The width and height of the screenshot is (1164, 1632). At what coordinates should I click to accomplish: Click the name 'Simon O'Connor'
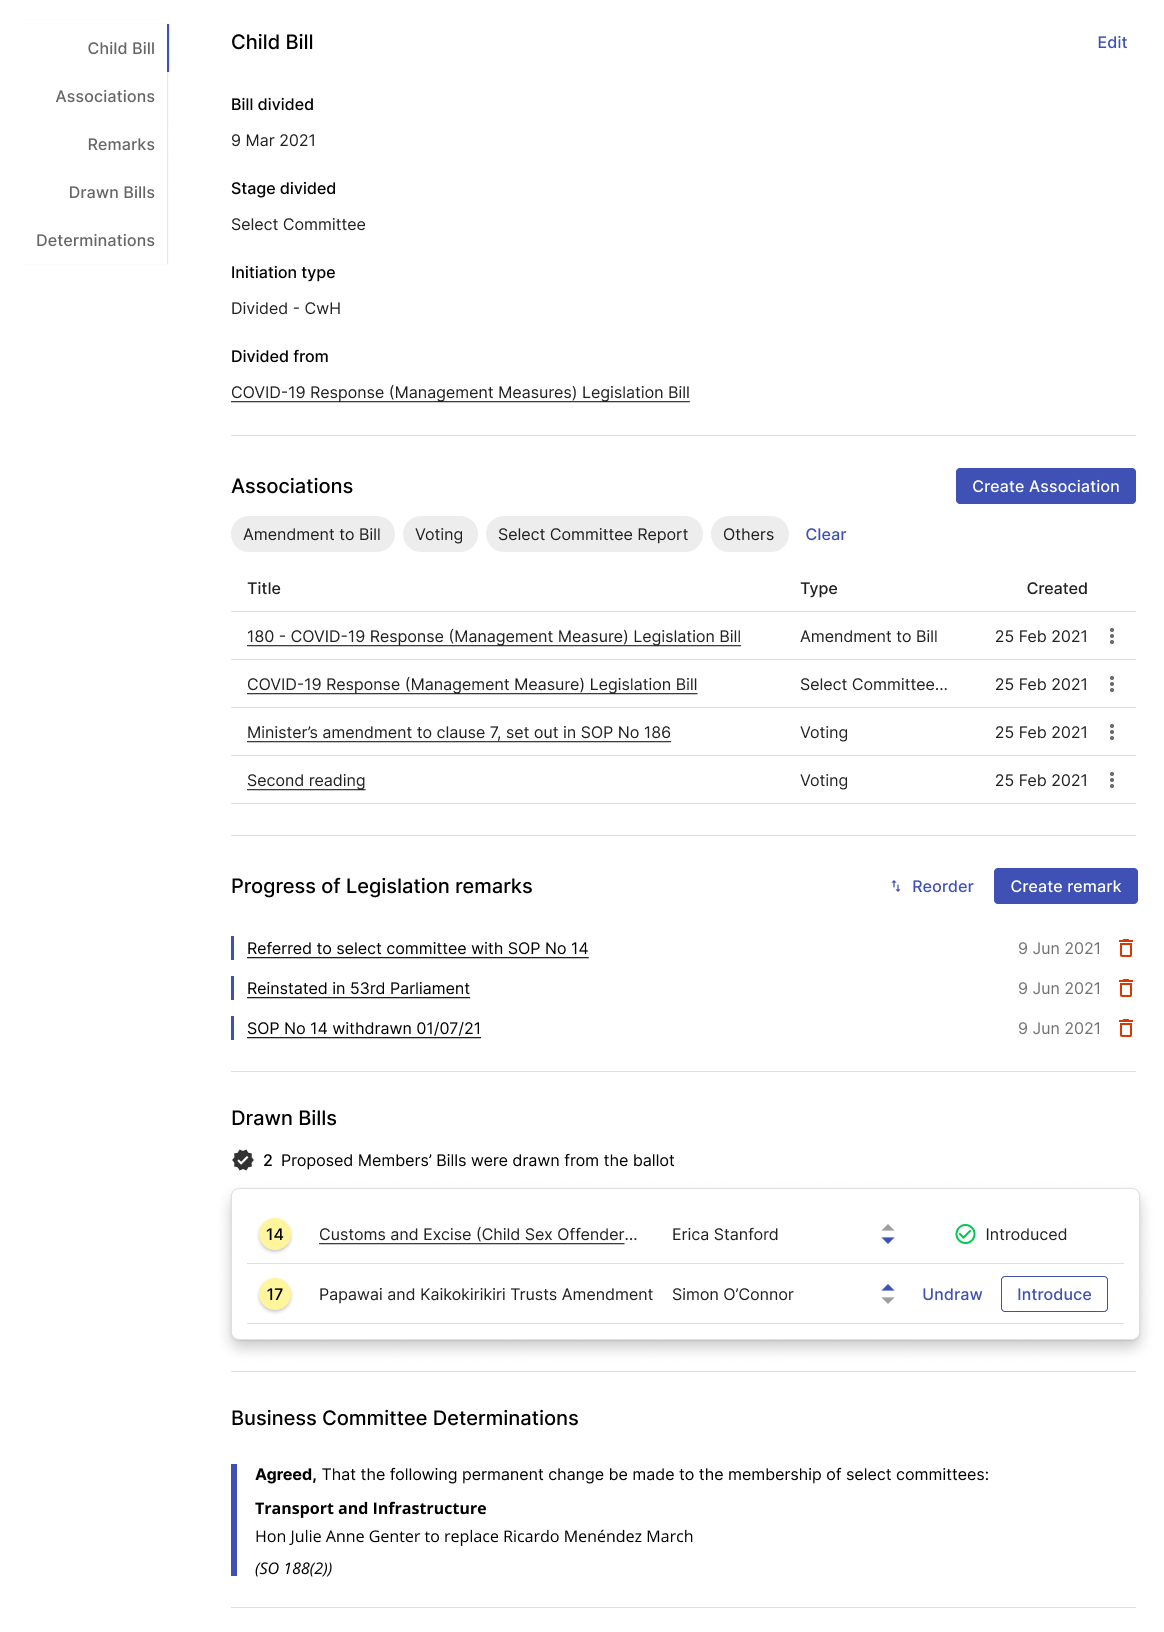pos(733,1294)
